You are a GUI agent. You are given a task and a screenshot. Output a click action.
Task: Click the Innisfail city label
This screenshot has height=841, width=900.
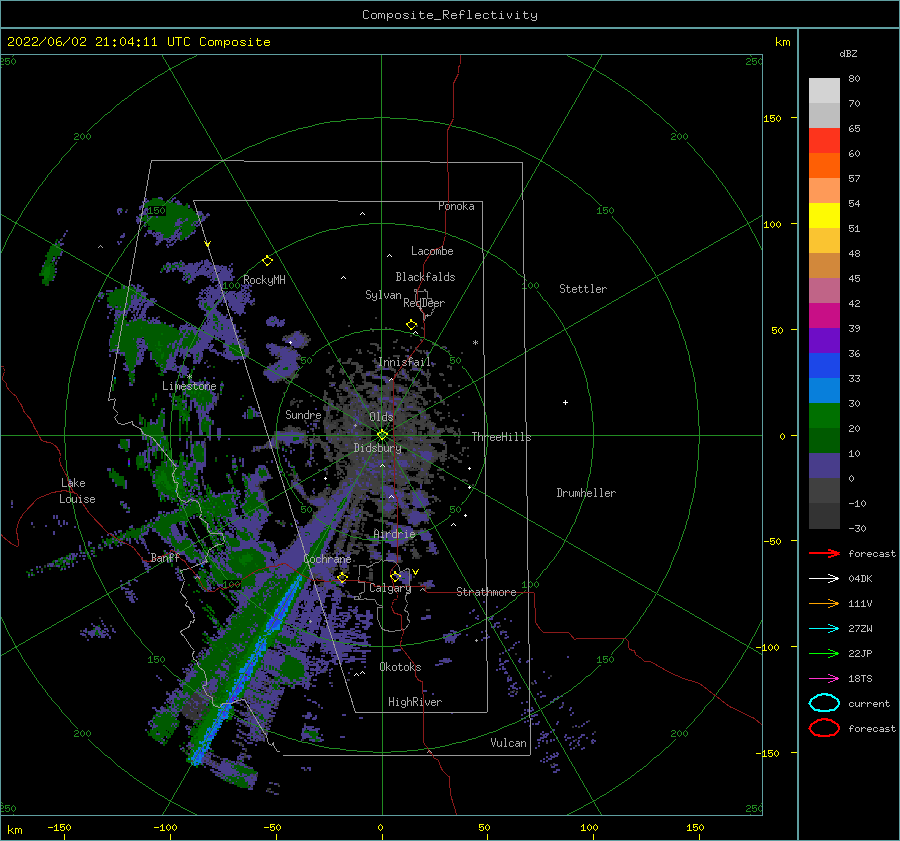click(404, 362)
